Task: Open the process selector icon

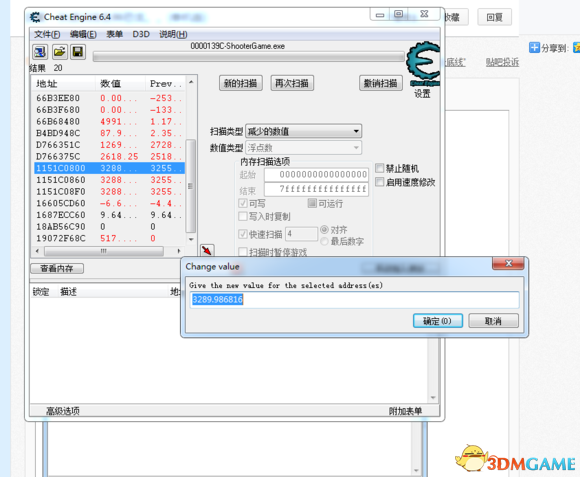Action: click(x=40, y=52)
